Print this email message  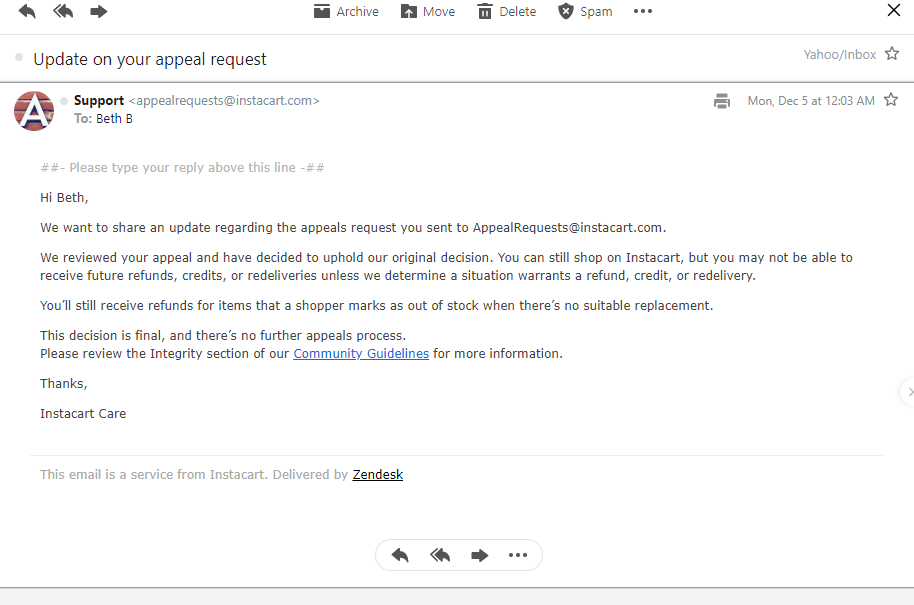(x=722, y=101)
